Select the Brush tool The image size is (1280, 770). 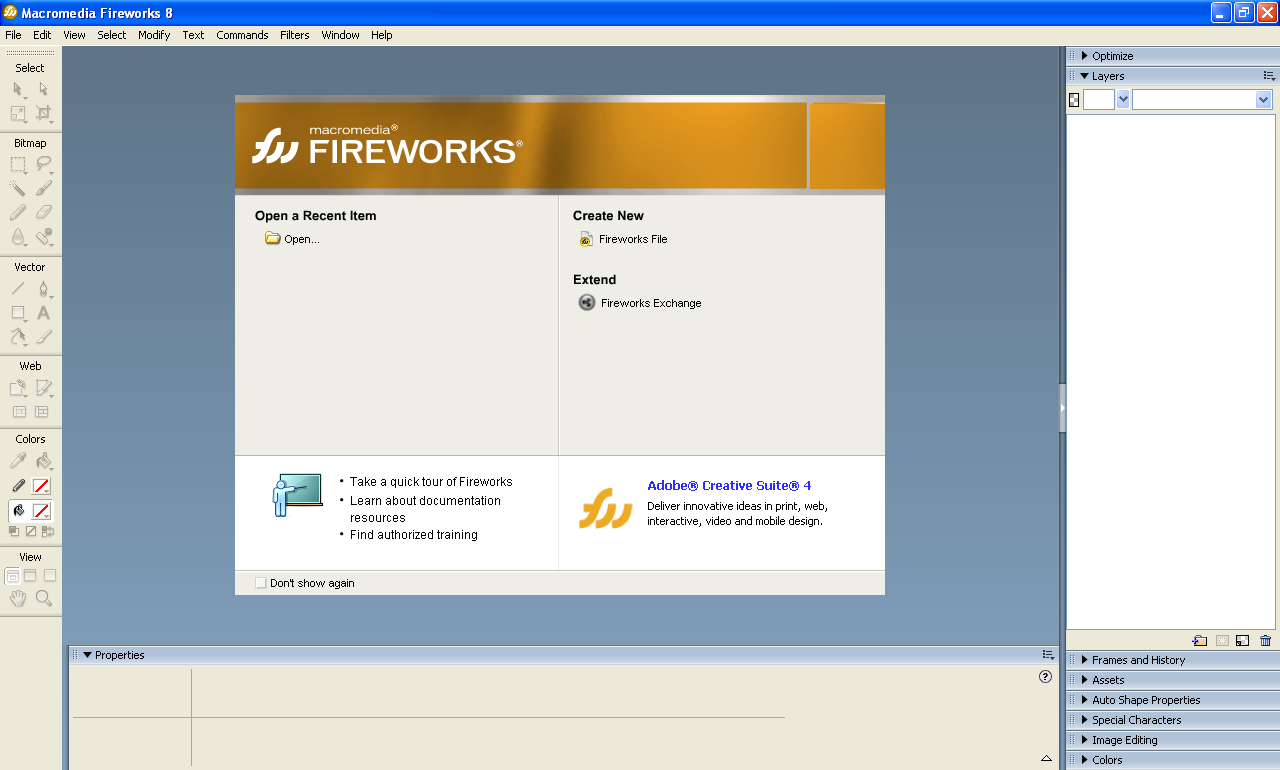(x=43, y=188)
